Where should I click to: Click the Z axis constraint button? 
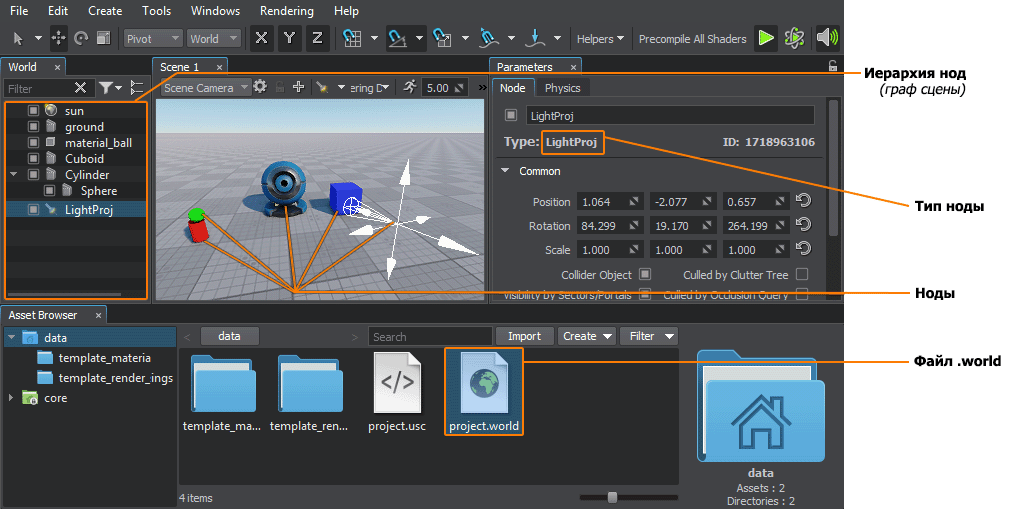(x=317, y=39)
